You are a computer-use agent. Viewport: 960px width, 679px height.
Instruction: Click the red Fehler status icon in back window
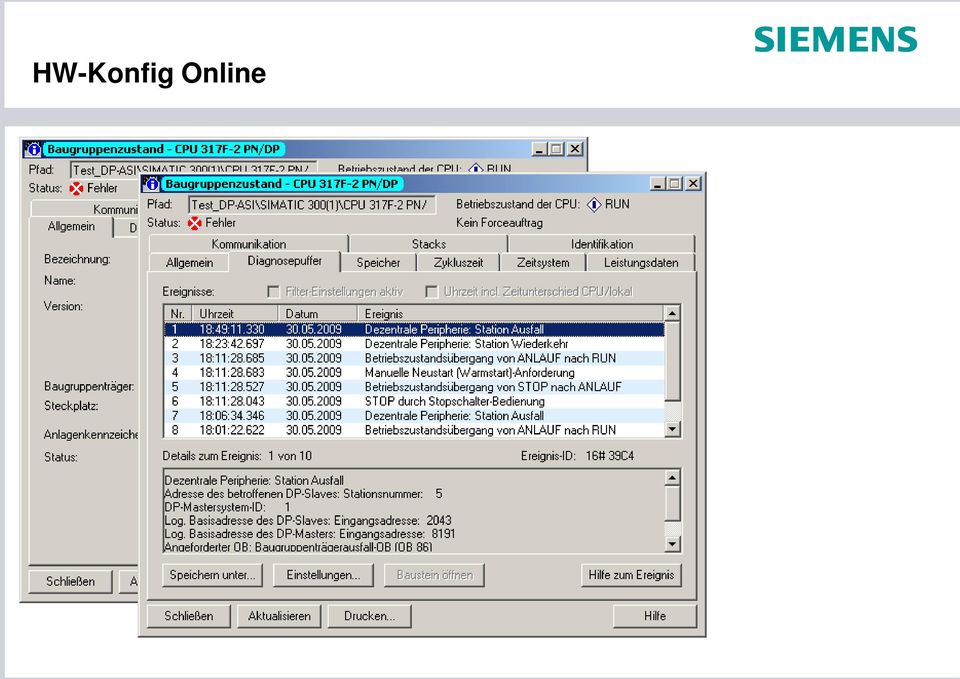coord(77,188)
